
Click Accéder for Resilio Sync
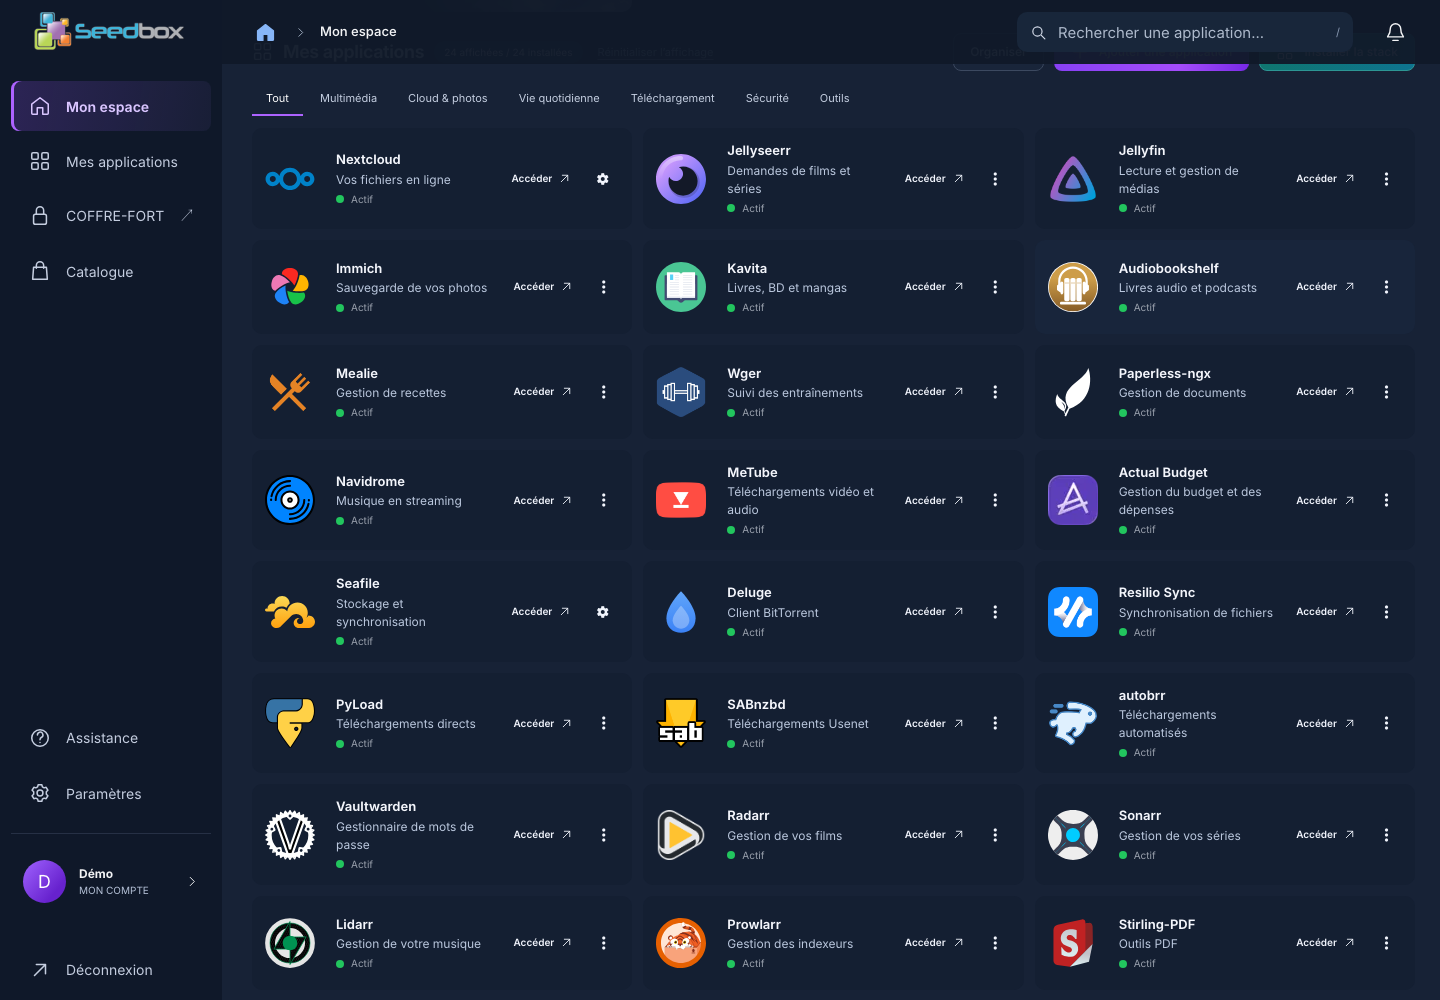click(1325, 612)
